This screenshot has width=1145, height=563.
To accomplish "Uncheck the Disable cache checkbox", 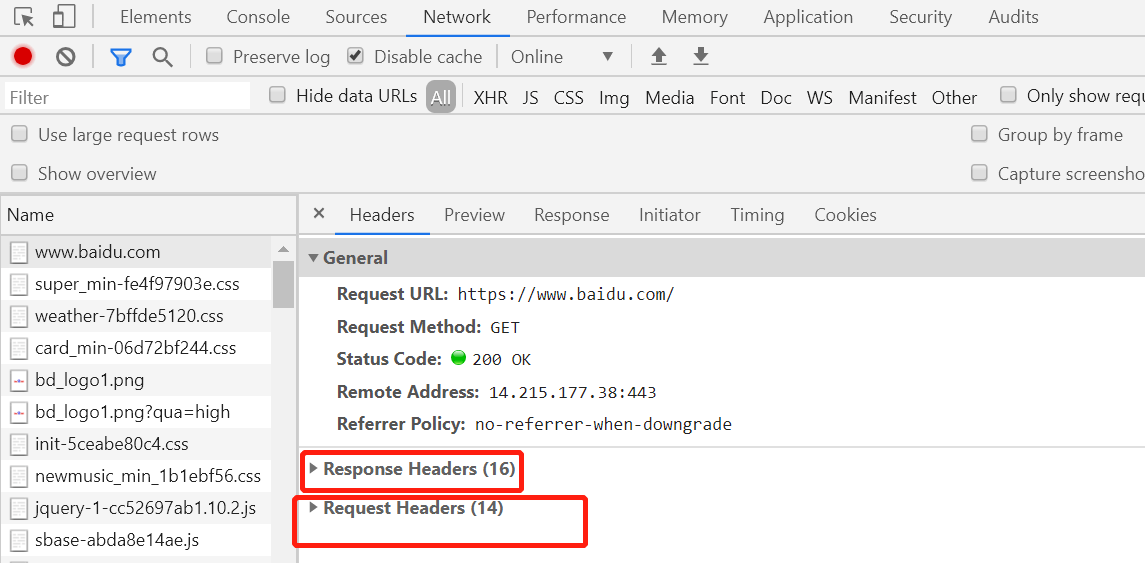I will [356, 55].
